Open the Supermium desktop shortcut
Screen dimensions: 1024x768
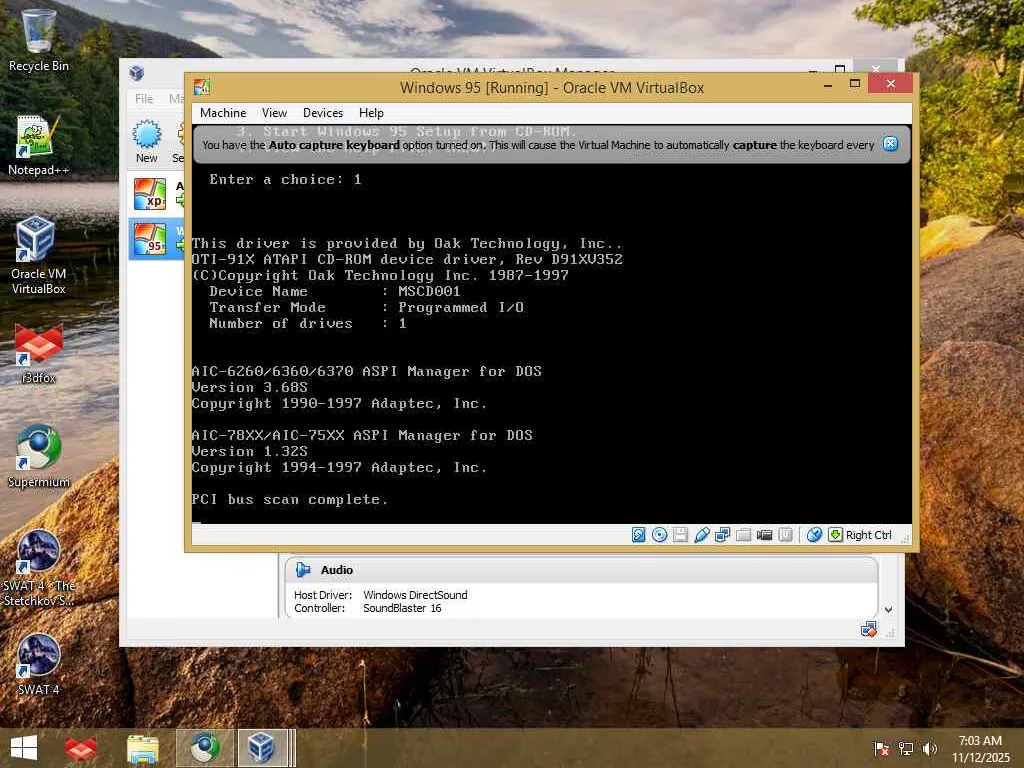(39, 456)
